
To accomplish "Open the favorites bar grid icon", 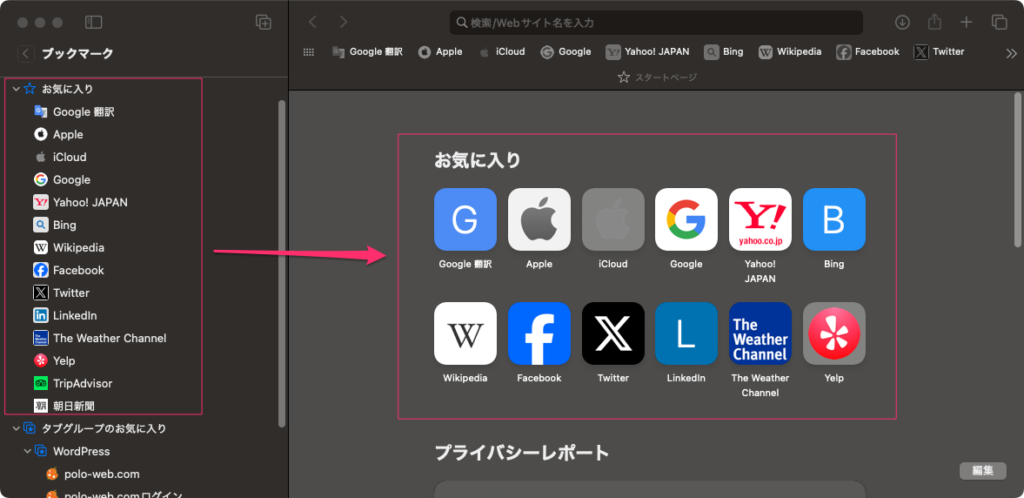I will (x=308, y=52).
